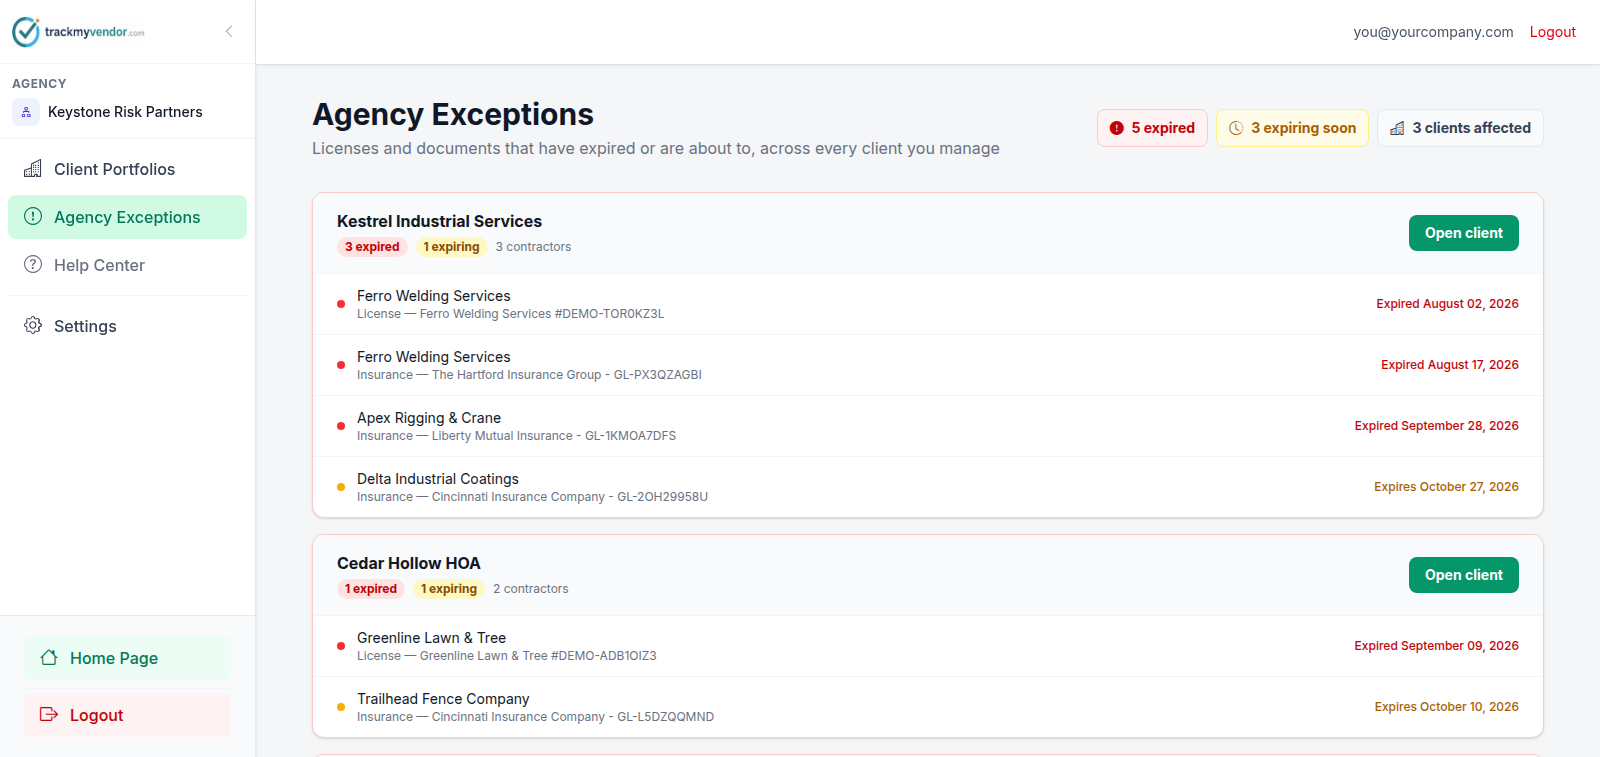Select the Delta Industrial Coatings row
Image resolution: width=1600 pixels, height=757 pixels.
coord(928,487)
